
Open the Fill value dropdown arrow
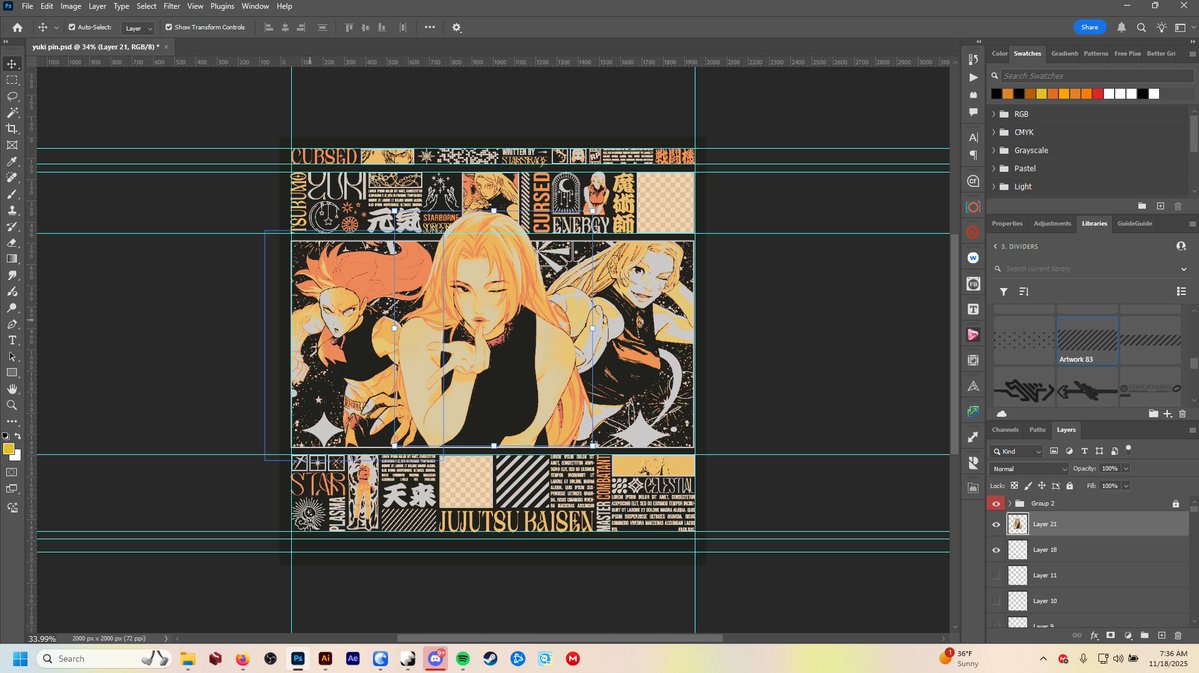(x=1126, y=486)
